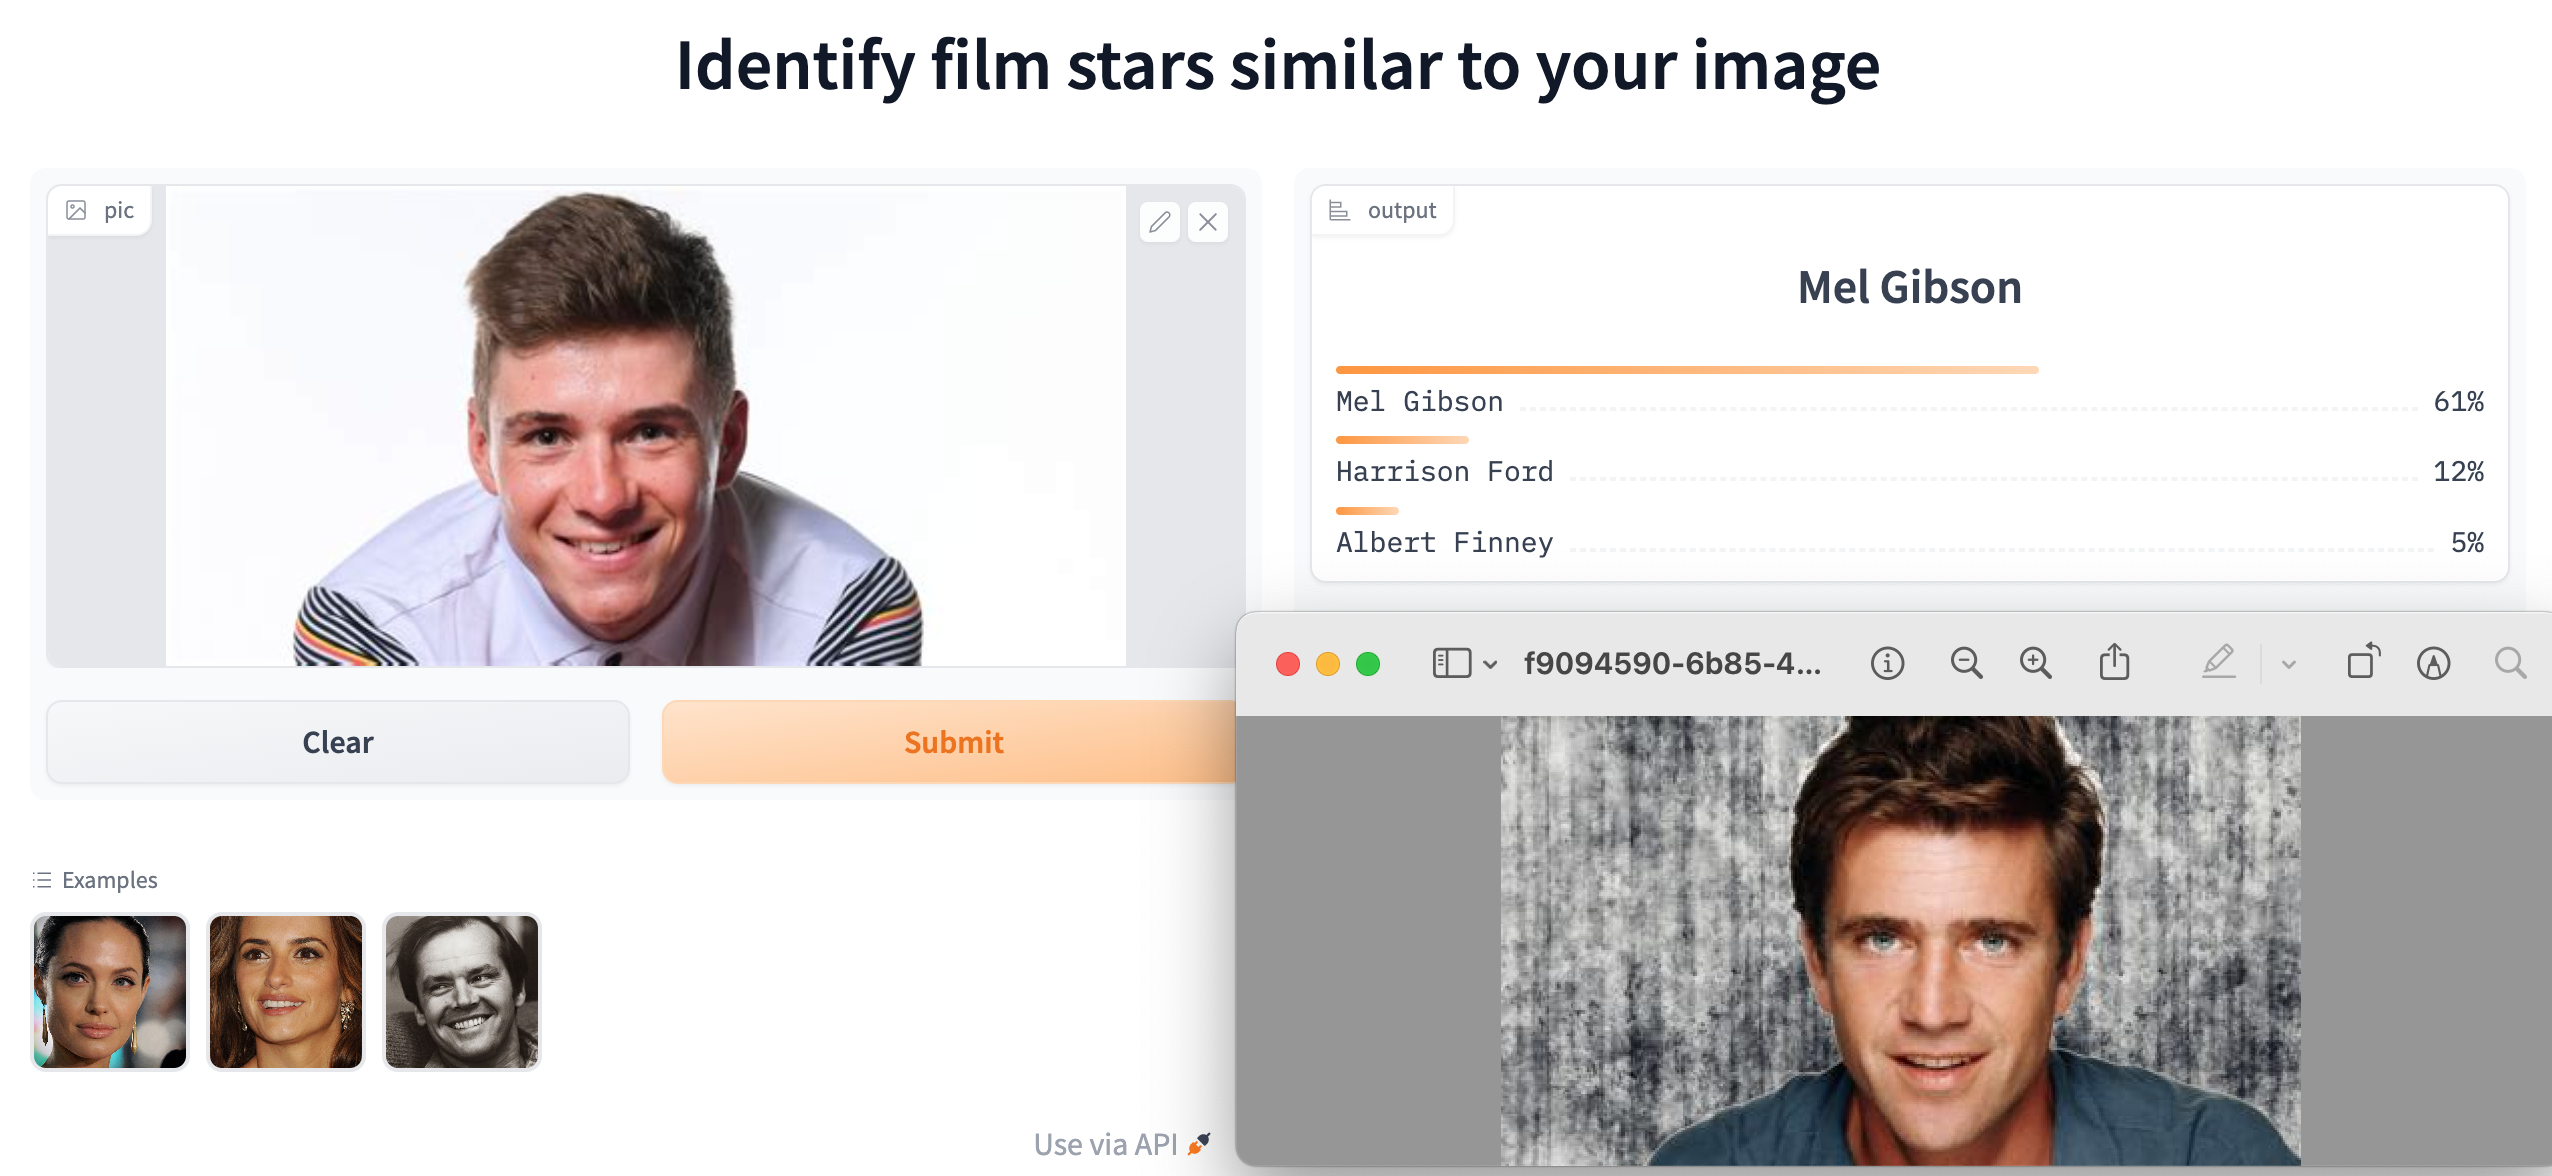This screenshot has width=2552, height=1176.
Task: Open the share icon in Preview toolbar
Action: tap(2114, 663)
